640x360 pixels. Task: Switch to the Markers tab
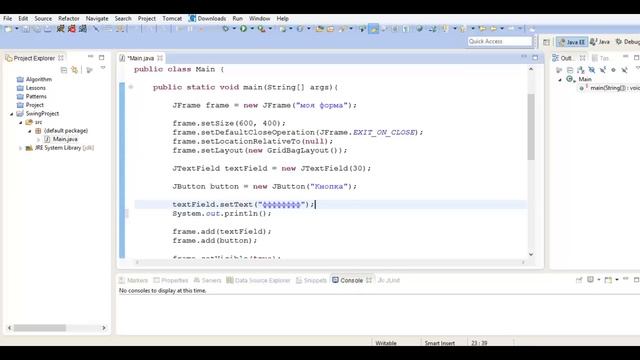133,280
